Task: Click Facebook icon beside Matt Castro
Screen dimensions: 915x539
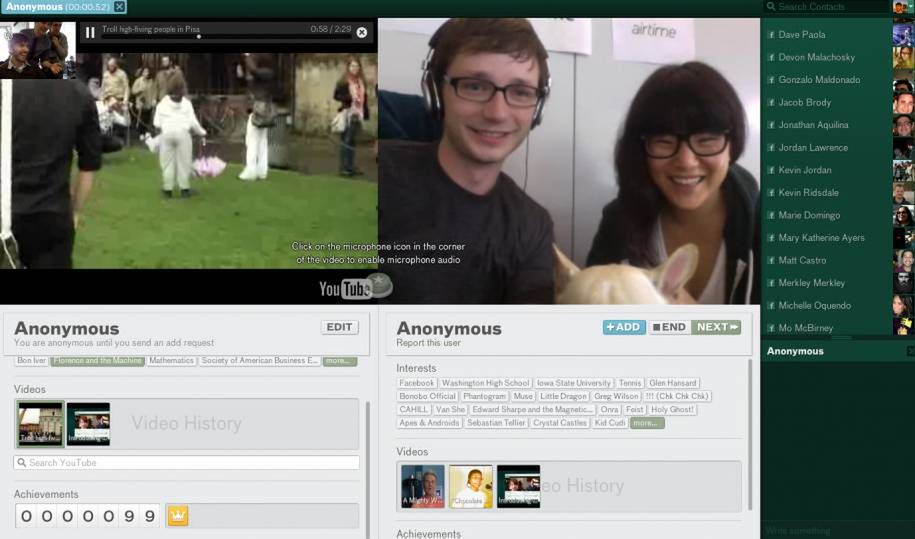Action: (770, 260)
